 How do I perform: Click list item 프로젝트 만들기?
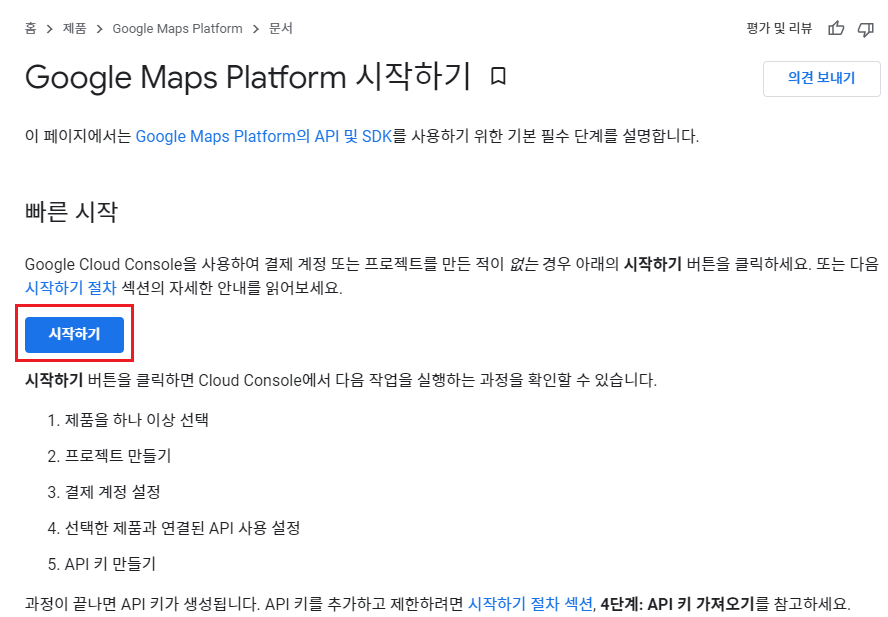[118, 456]
